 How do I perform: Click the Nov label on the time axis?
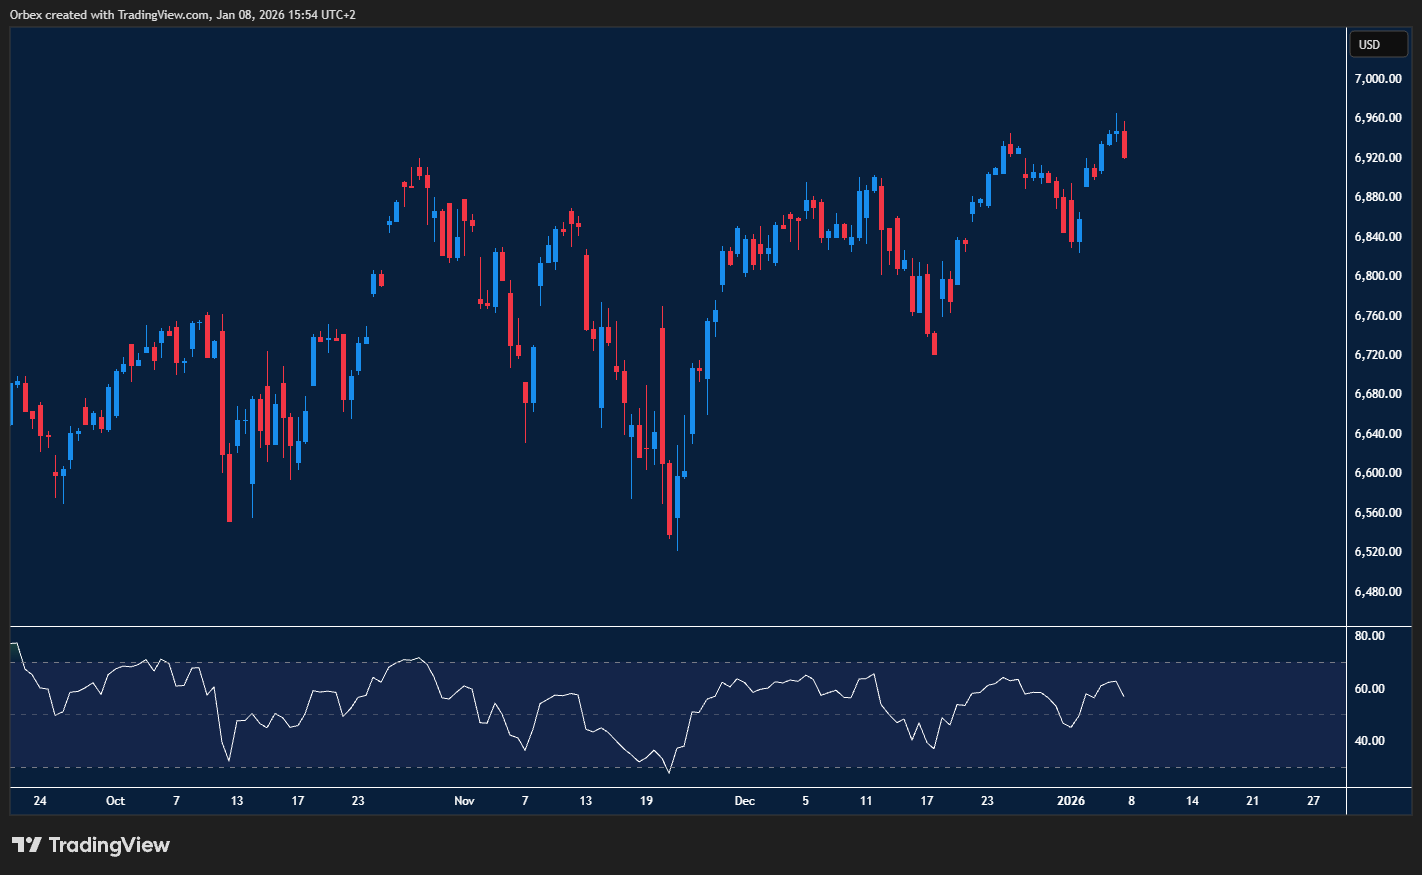pos(464,800)
